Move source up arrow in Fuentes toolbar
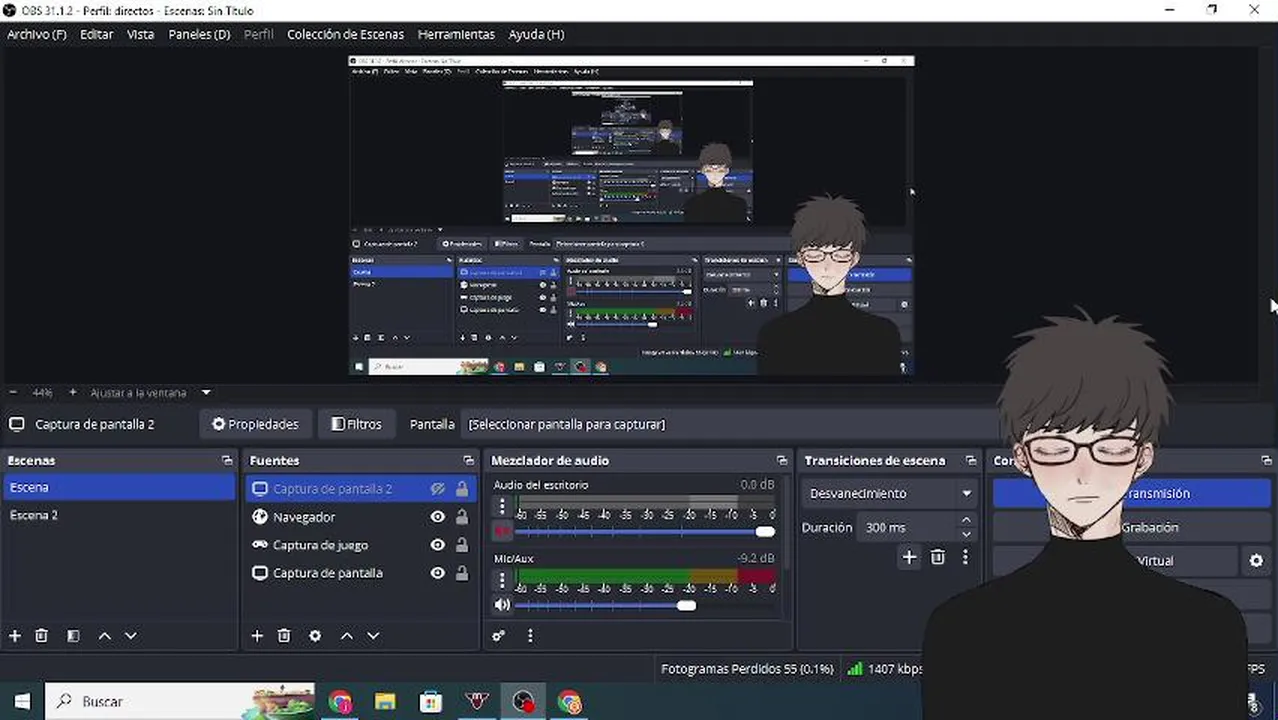This screenshot has height=720, width=1278. tap(347, 636)
